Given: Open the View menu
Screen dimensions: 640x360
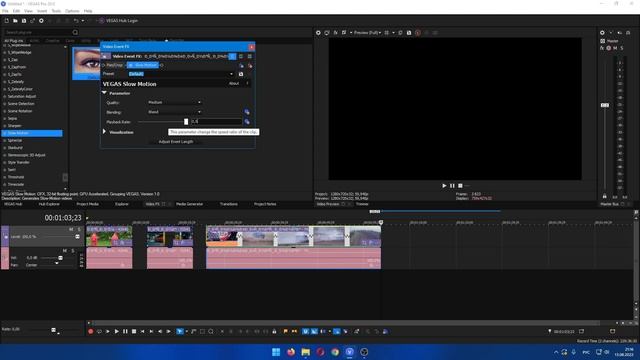Looking at the screenshot, I should 29,11.
